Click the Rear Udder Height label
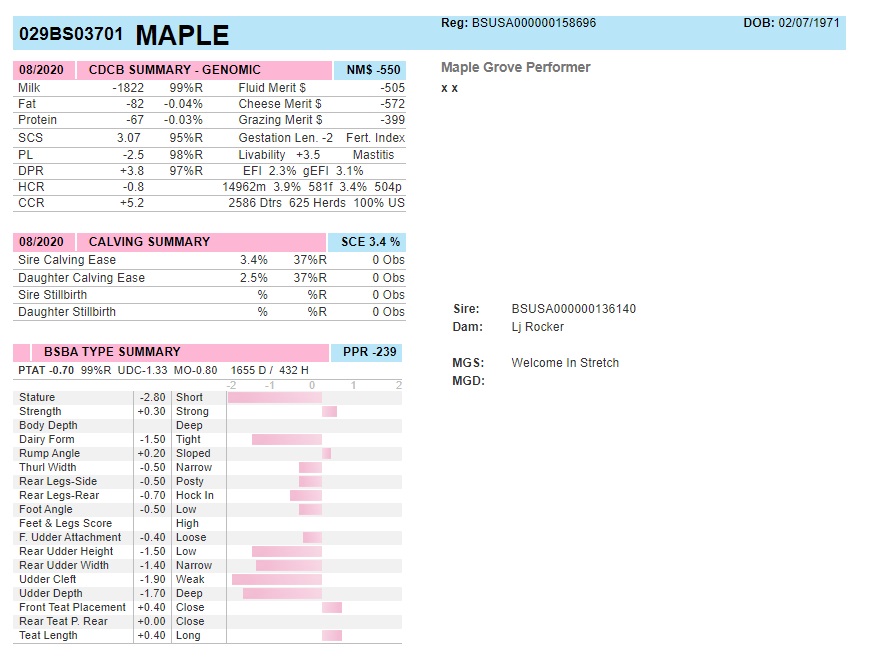 click(66, 552)
